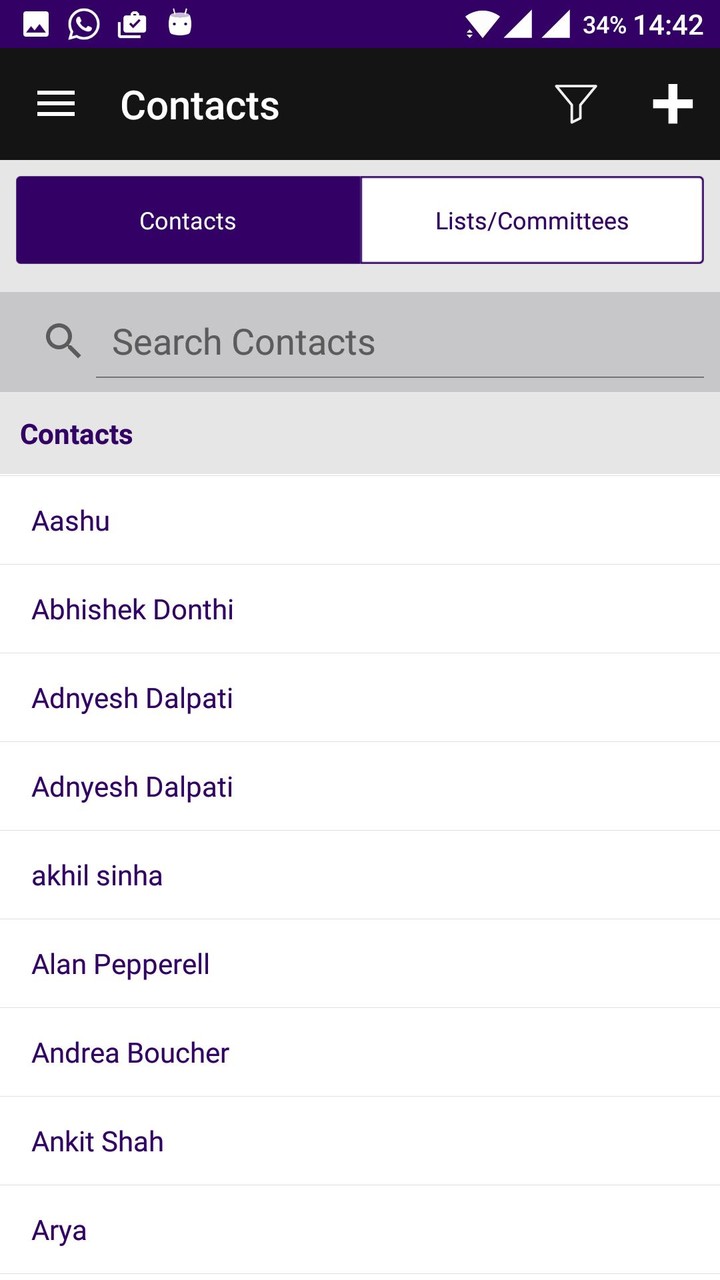Open WhatsApp notification in status bar

tap(84, 24)
